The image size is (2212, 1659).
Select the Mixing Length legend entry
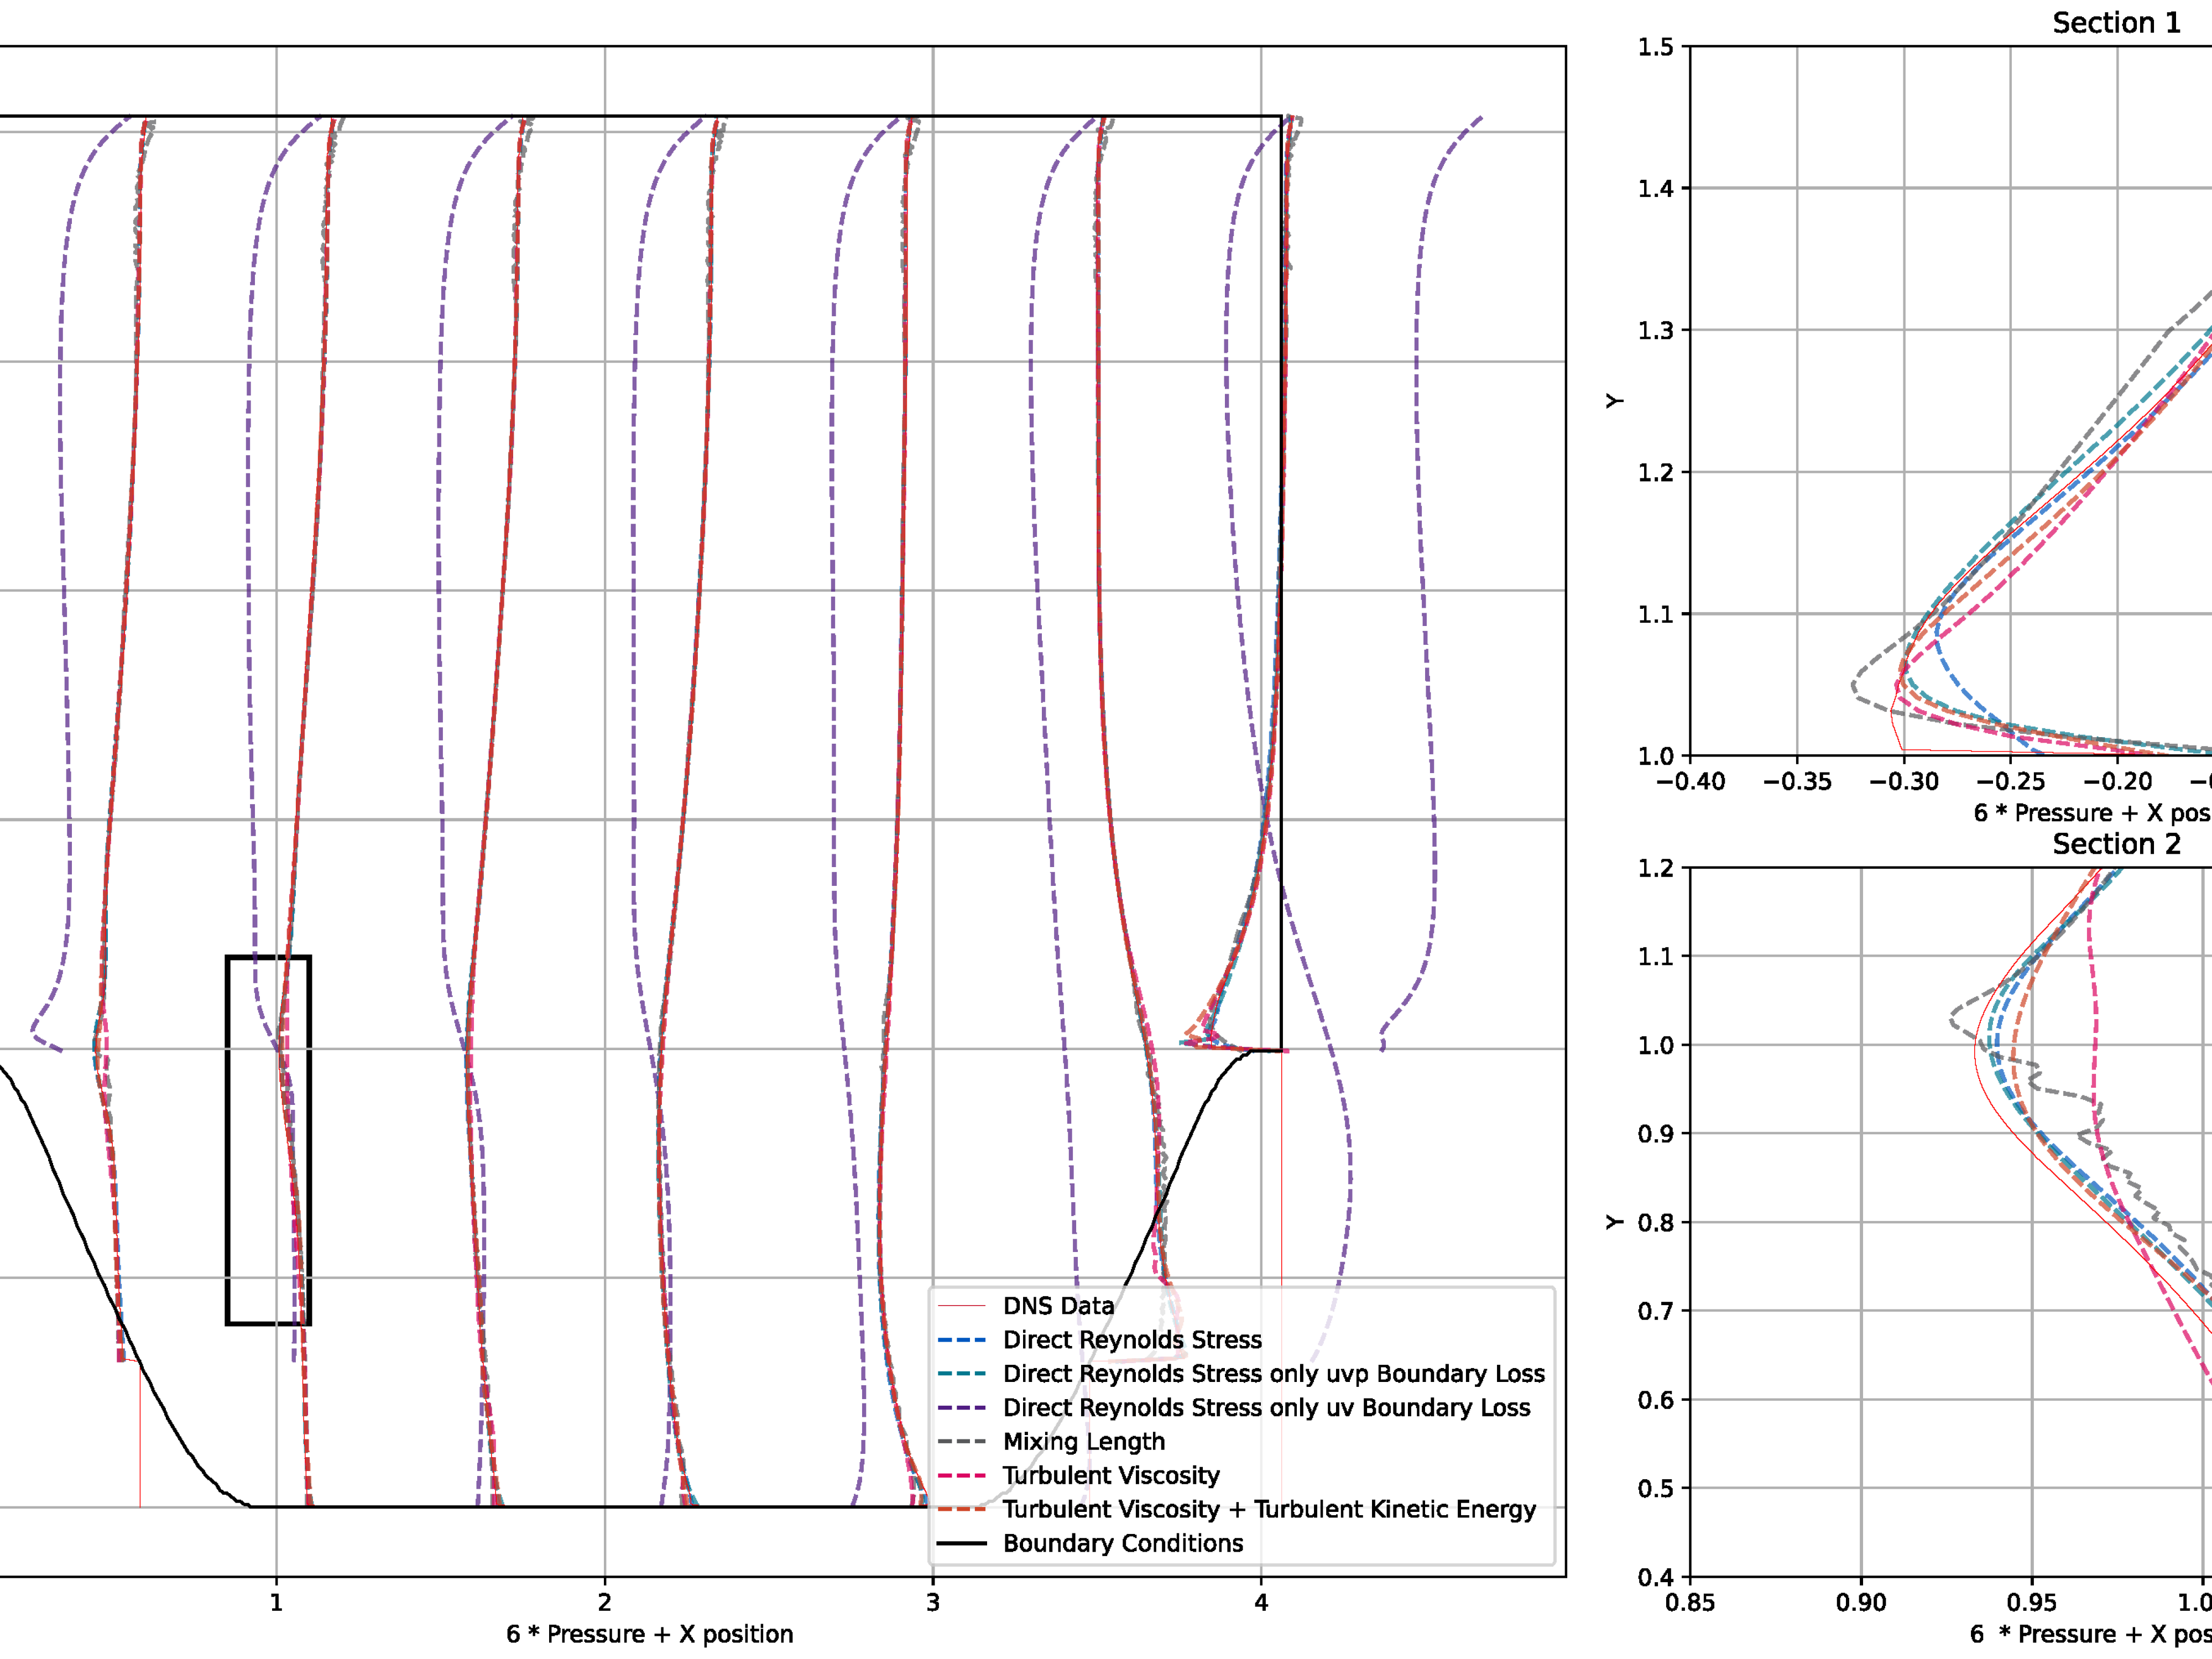tap(1084, 1441)
